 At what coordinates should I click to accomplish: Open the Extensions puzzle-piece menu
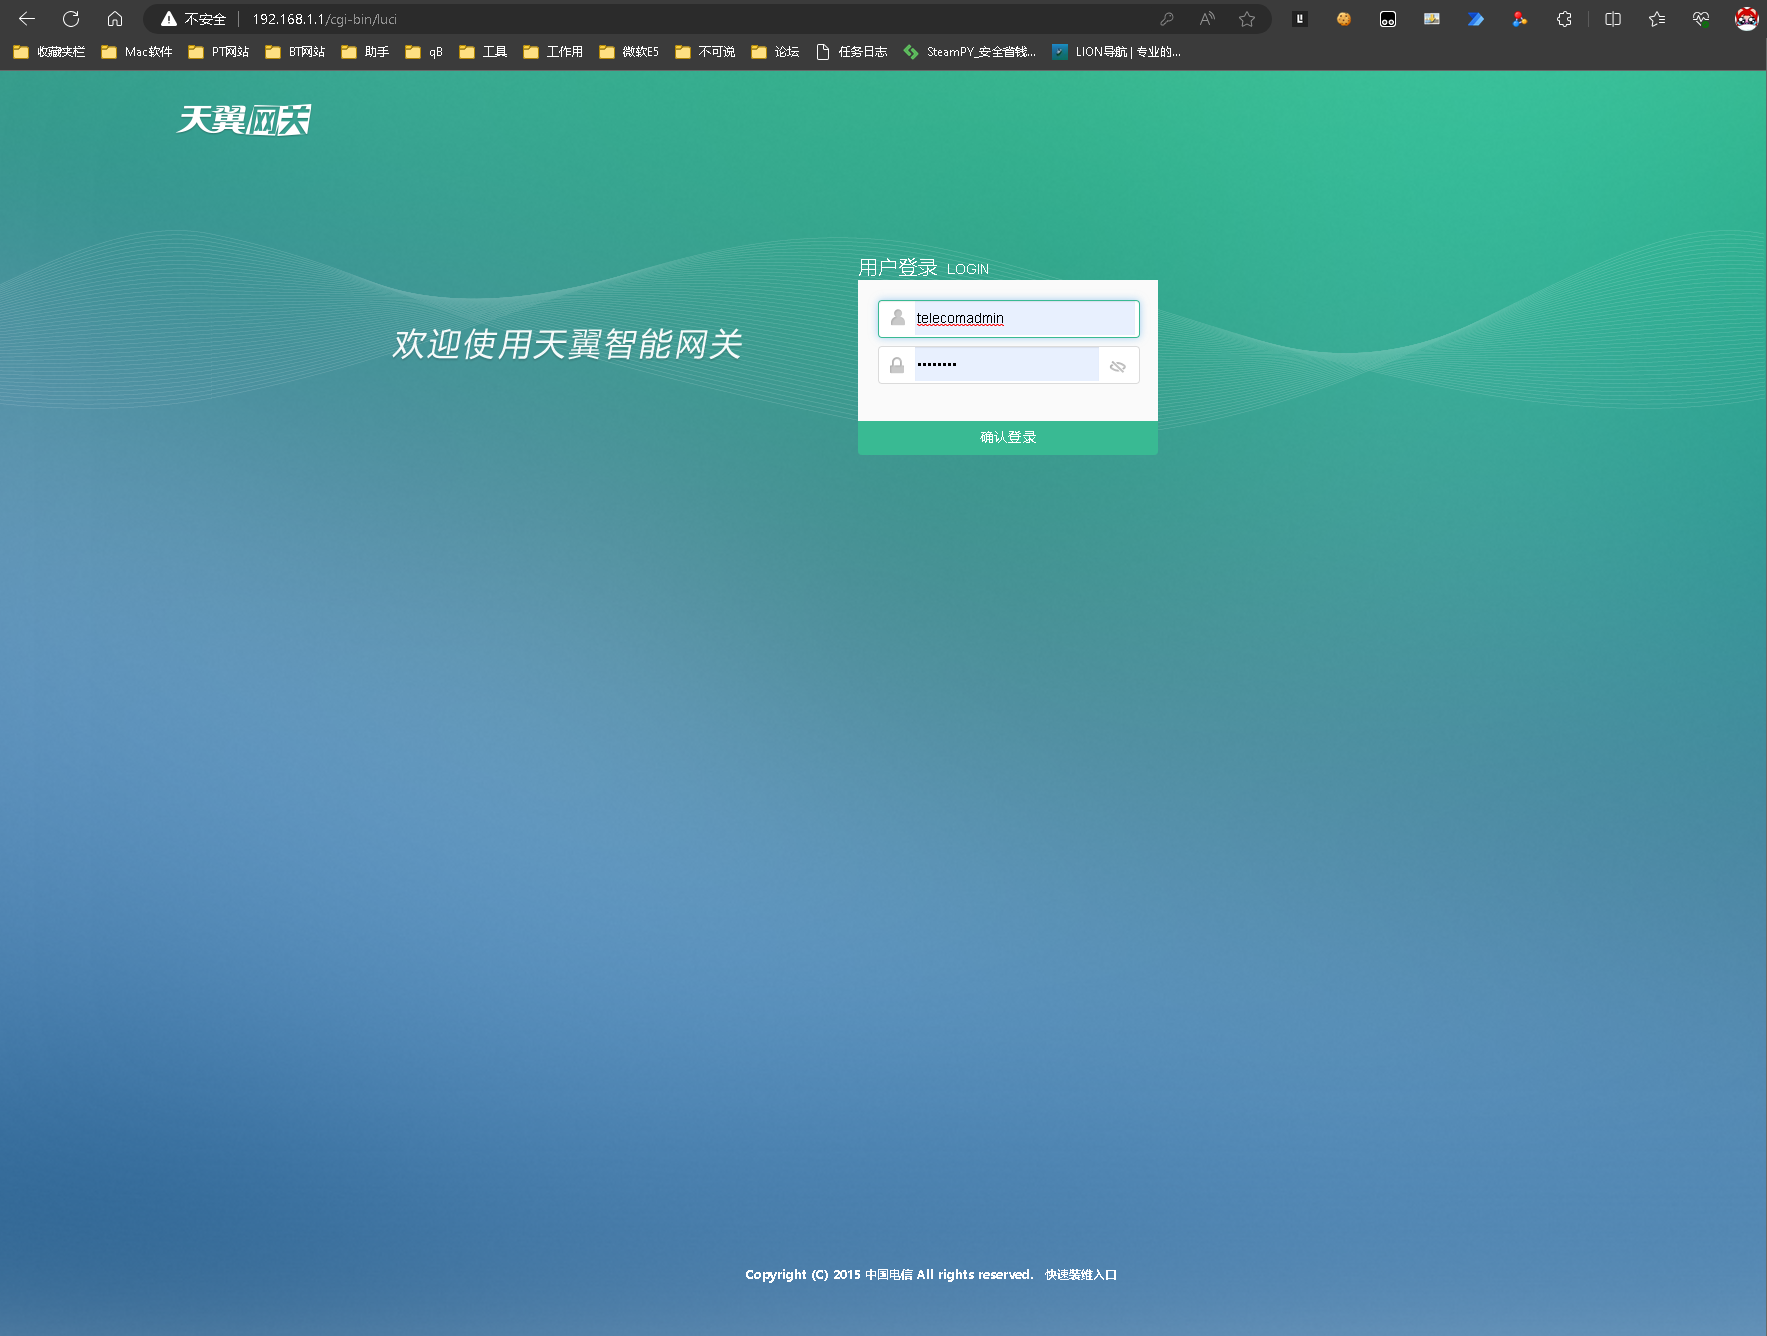1564,19
